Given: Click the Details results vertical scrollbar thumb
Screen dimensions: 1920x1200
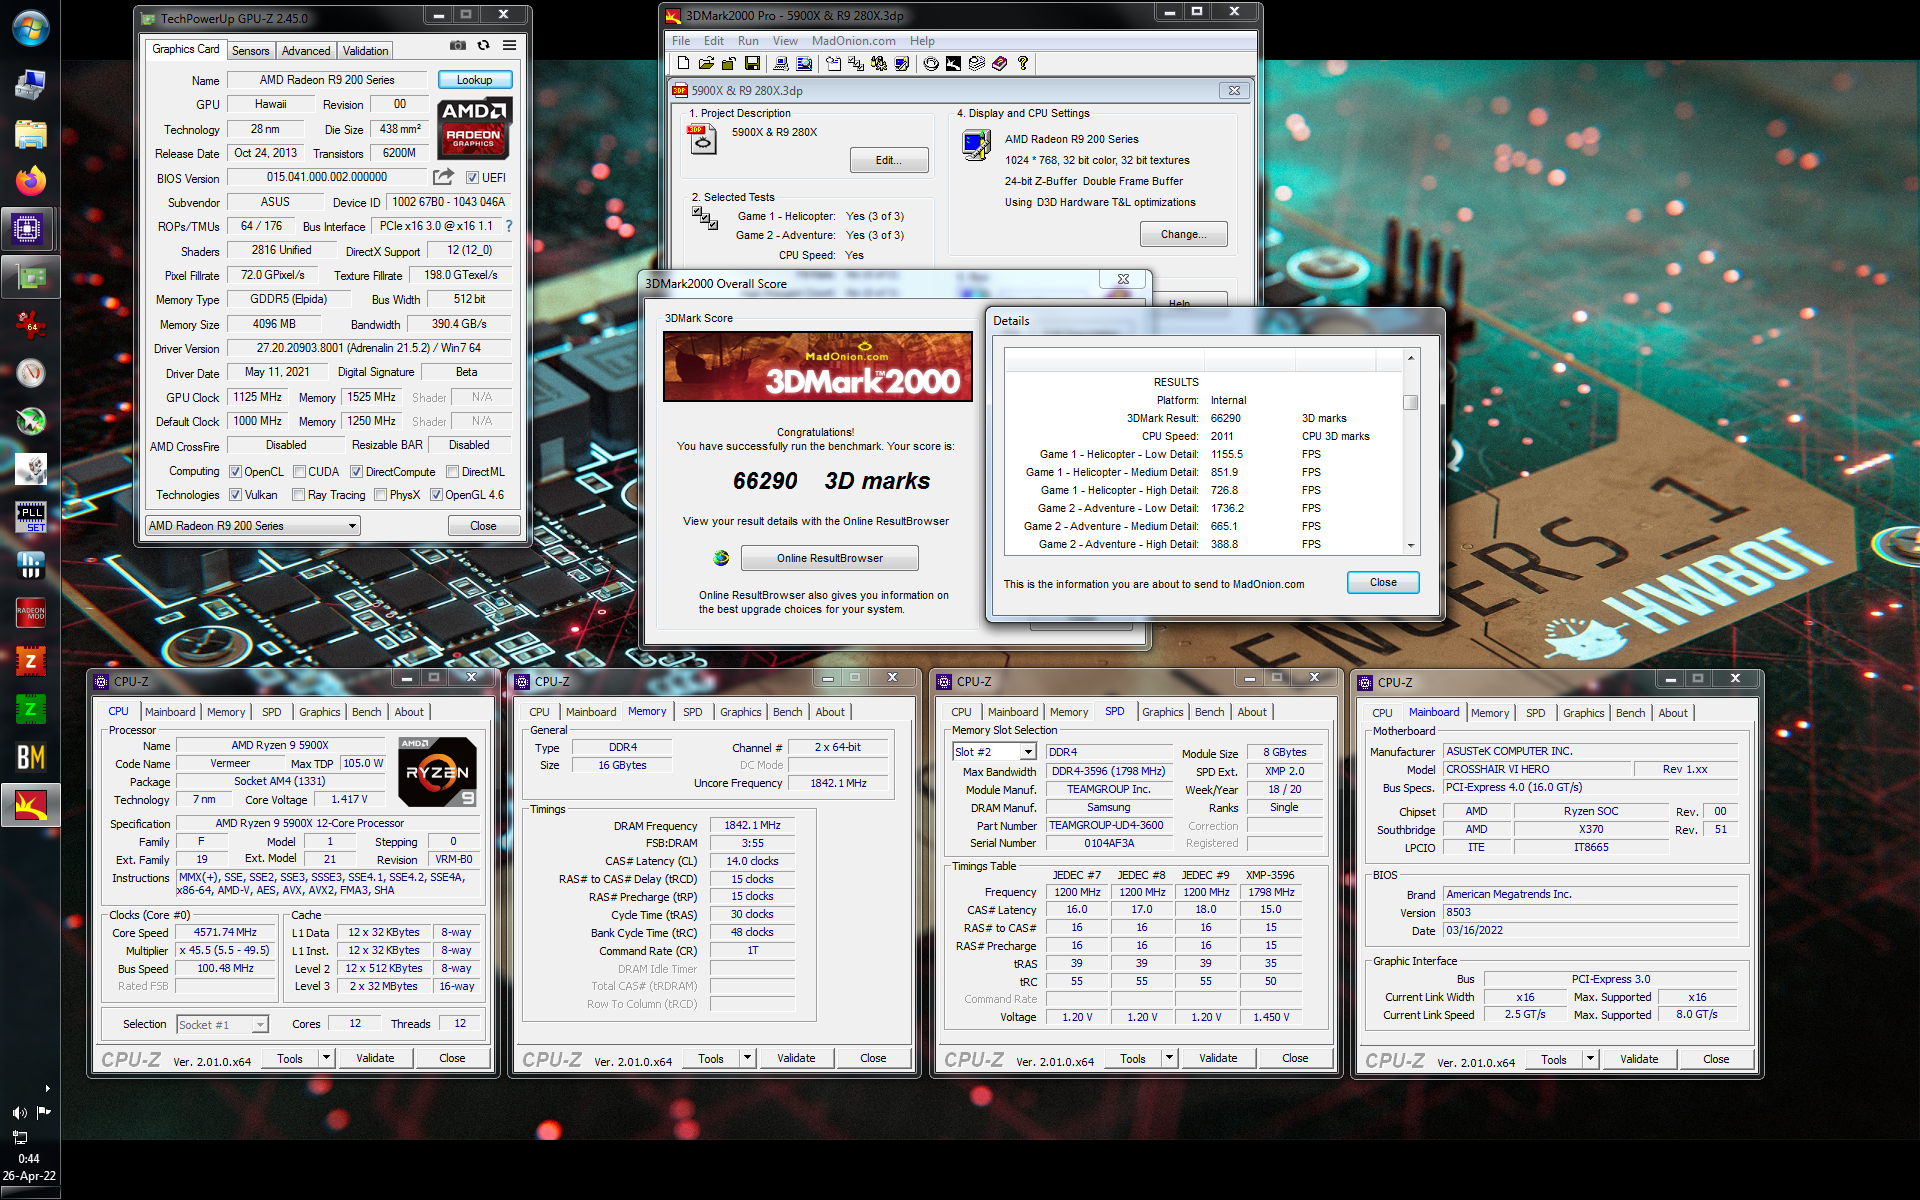Looking at the screenshot, I should coord(1411,402).
